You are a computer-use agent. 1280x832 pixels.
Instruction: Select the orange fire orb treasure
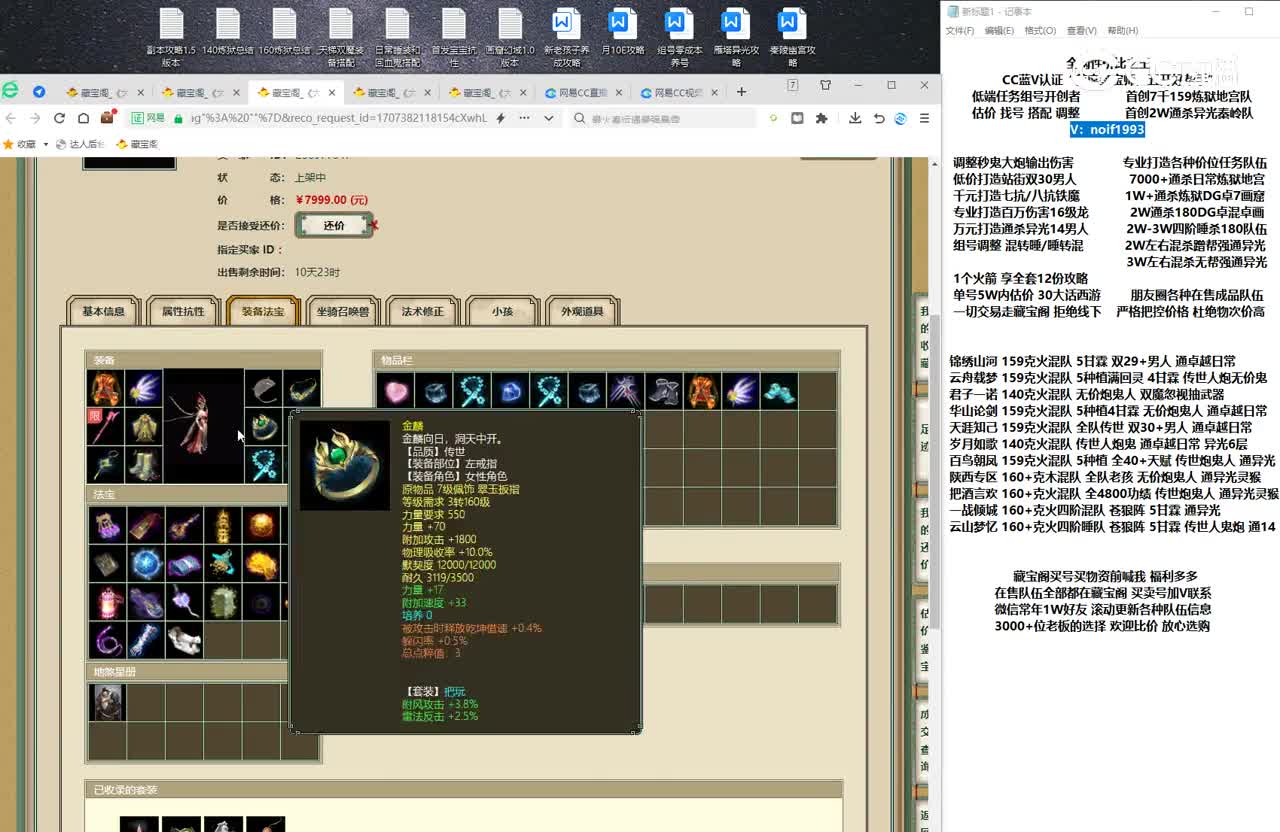tap(262, 525)
